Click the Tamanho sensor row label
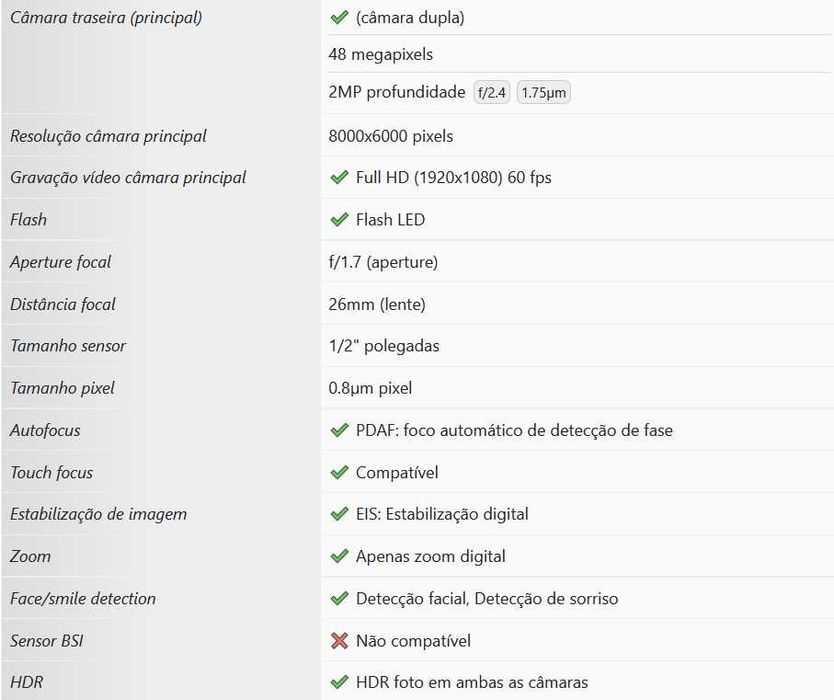Image resolution: width=834 pixels, height=700 pixels. point(68,346)
